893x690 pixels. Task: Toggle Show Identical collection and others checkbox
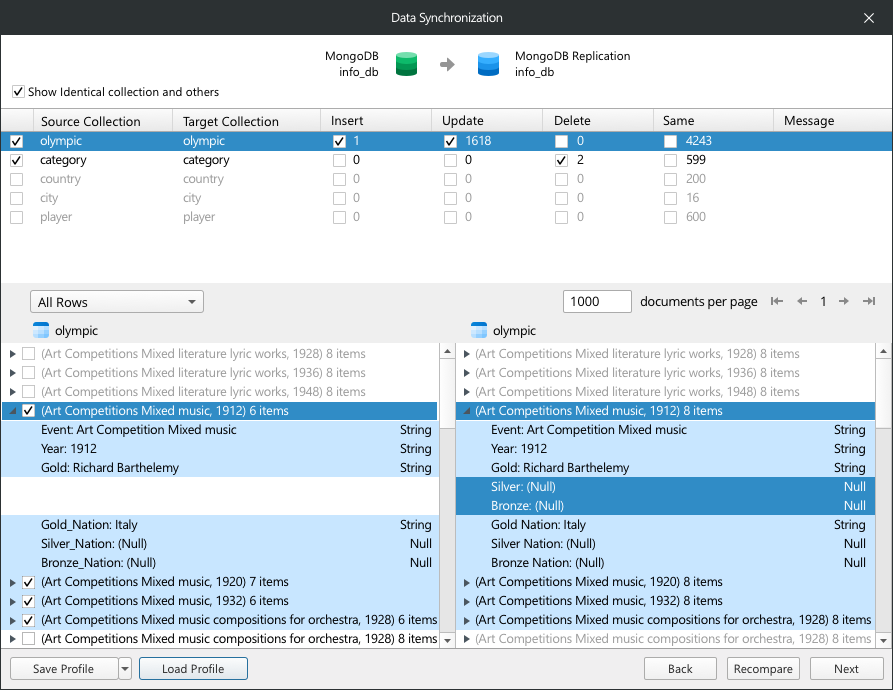tap(18, 92)
